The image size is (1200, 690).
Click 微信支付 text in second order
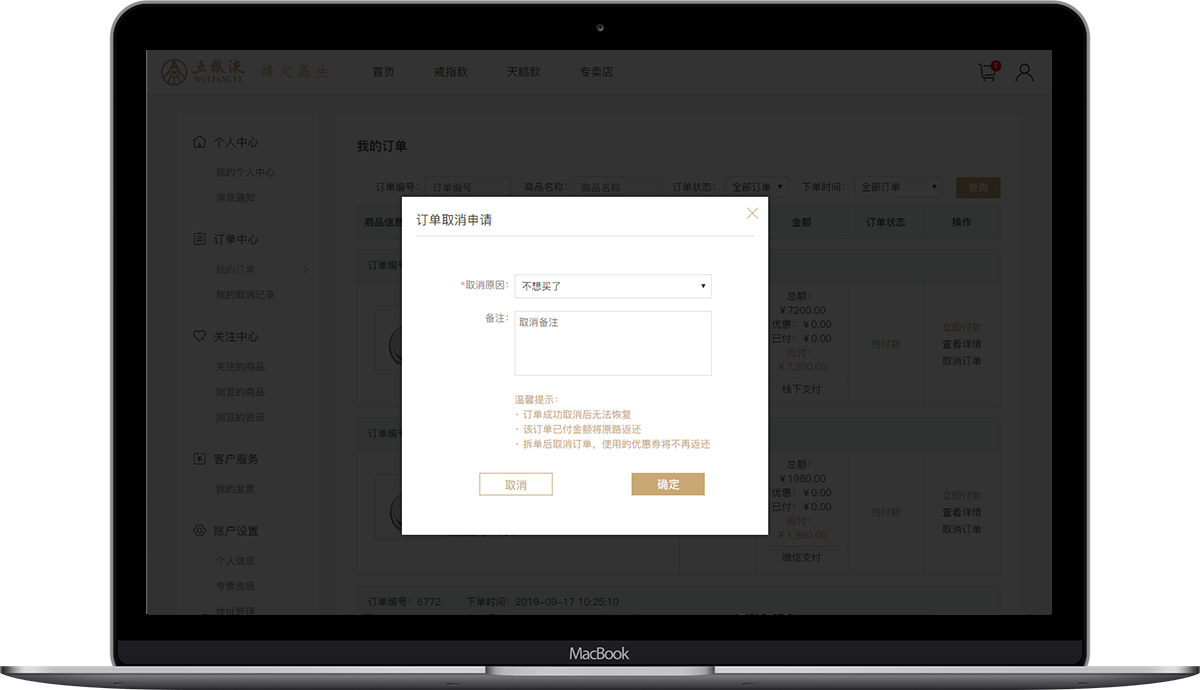[x=801, y=556]
